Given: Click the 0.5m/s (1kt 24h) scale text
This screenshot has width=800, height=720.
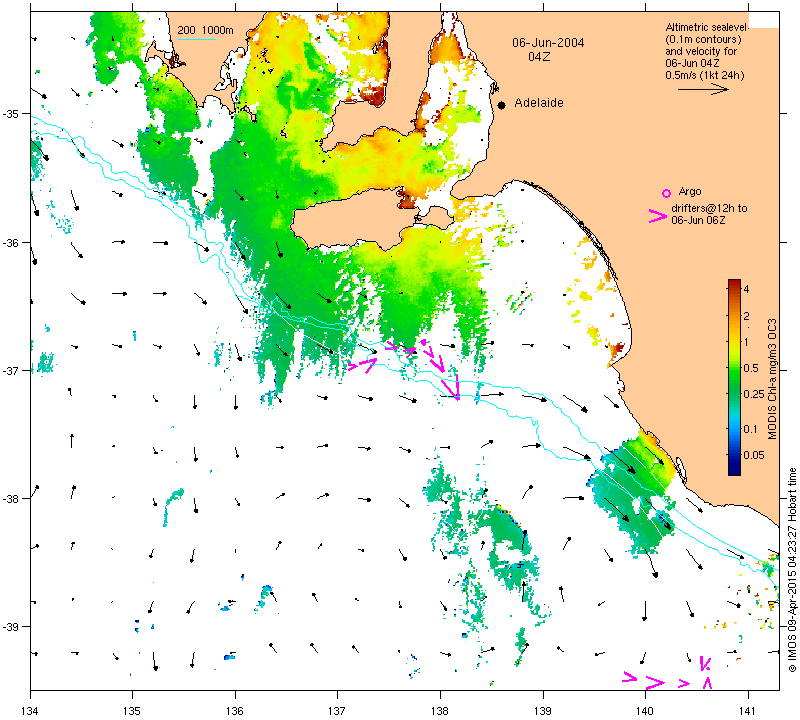Looking at the screenshot, I should [x=705, y=76].
